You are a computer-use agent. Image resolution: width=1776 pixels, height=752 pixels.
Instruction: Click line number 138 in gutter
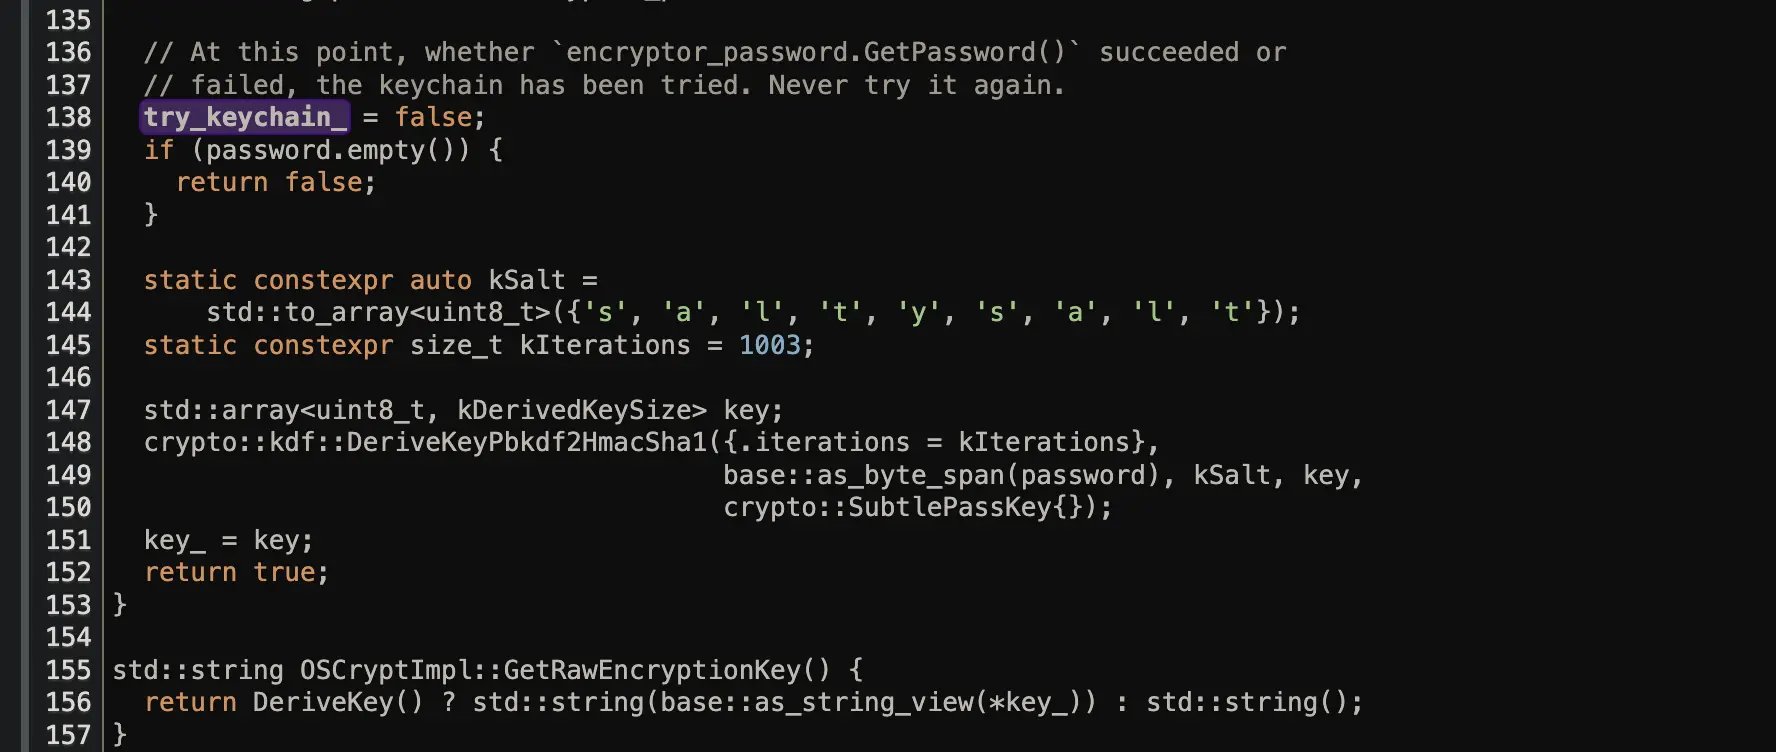pos(68,117)
